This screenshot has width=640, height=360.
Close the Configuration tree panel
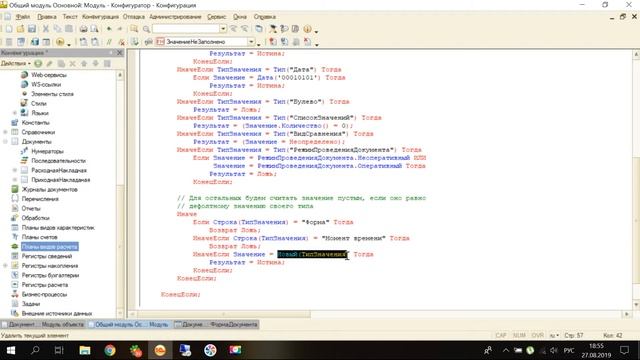[120, 53]
